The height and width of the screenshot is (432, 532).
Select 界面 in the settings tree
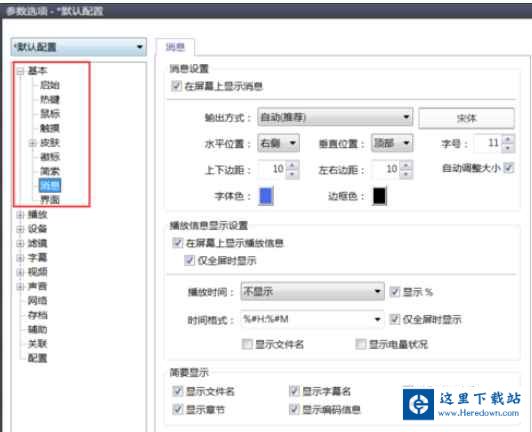(50, 200)
